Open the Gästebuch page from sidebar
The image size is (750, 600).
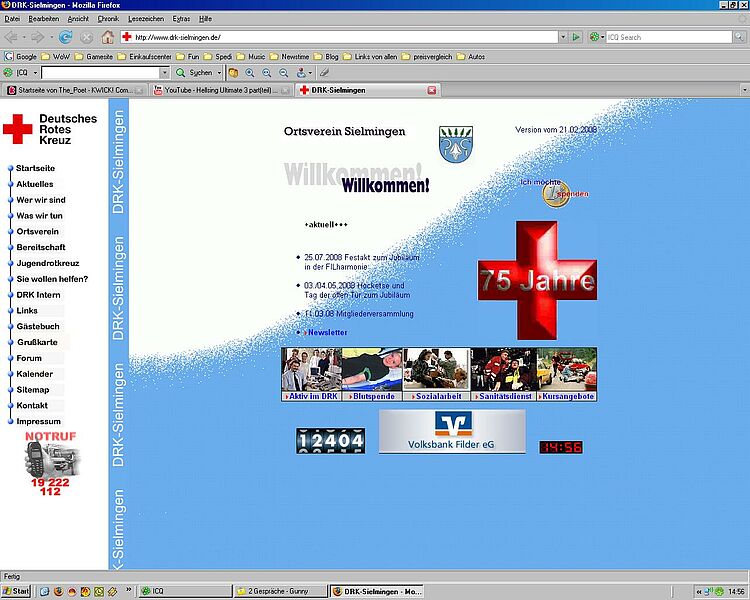[38, 326]
